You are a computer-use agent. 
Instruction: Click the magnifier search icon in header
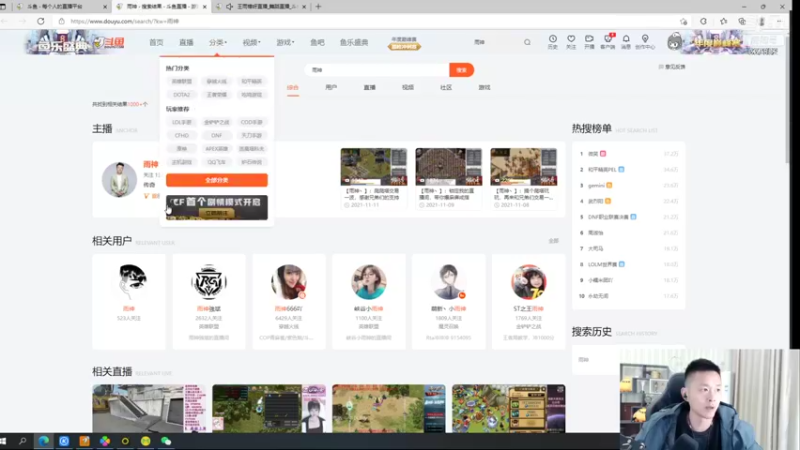coord(527,42)
